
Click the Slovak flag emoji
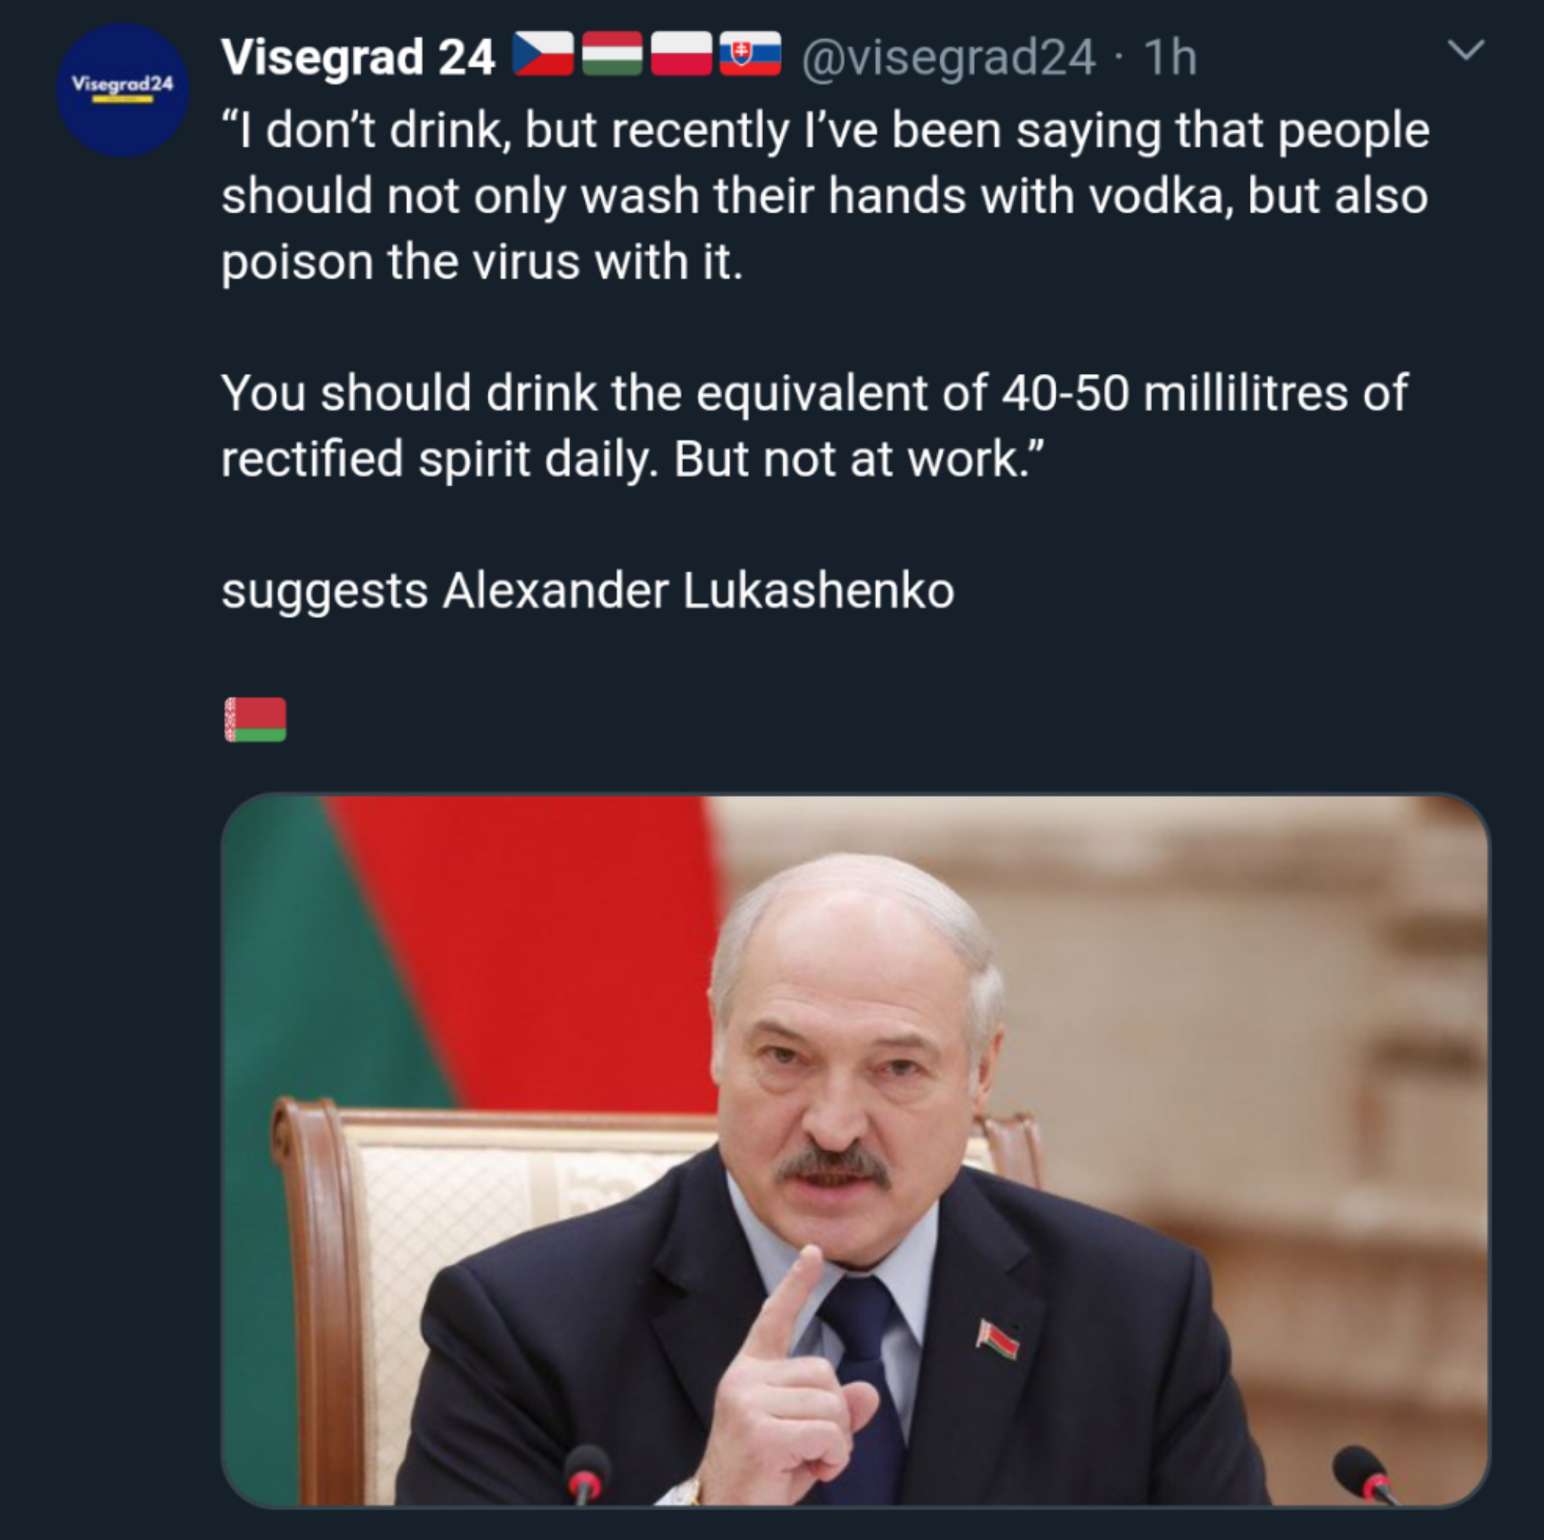click(x=750, y=56)
